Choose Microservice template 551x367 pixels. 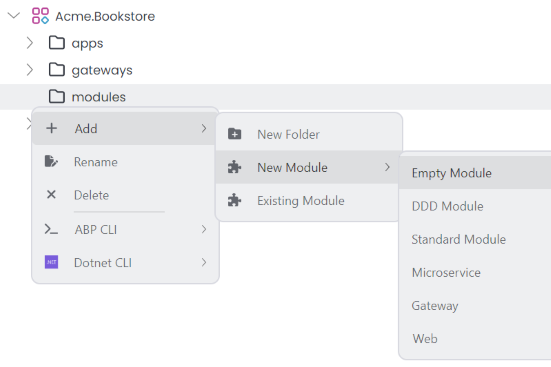click(475, 272)
